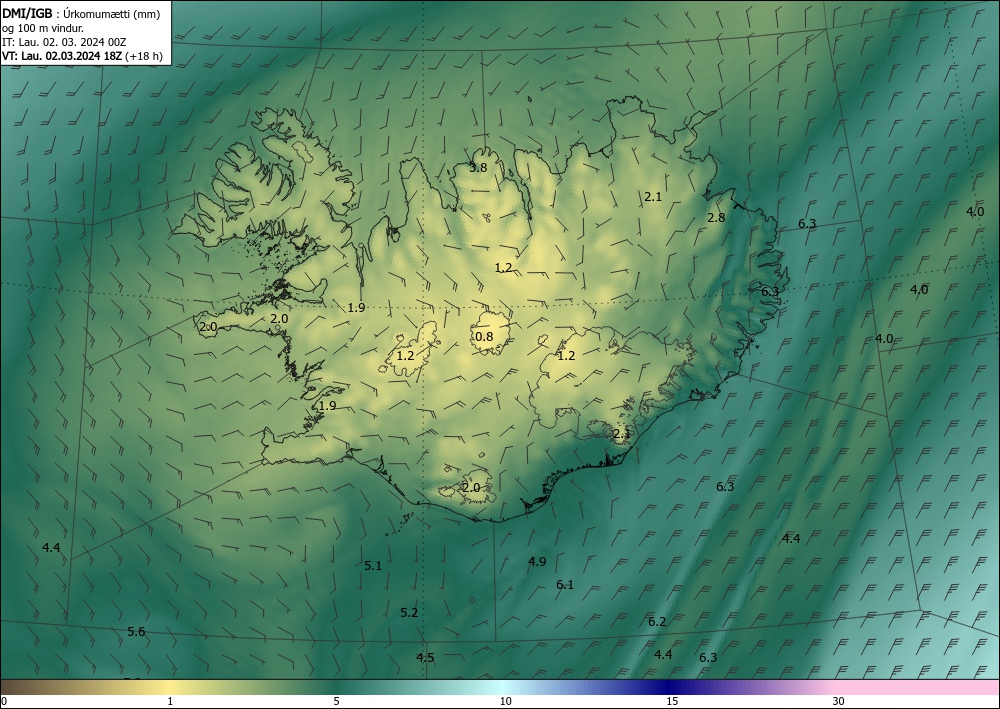This screenshot has width=1000, height=709.
Task: Click the 2.8 value in east Iceland
Action: point(716,217)
